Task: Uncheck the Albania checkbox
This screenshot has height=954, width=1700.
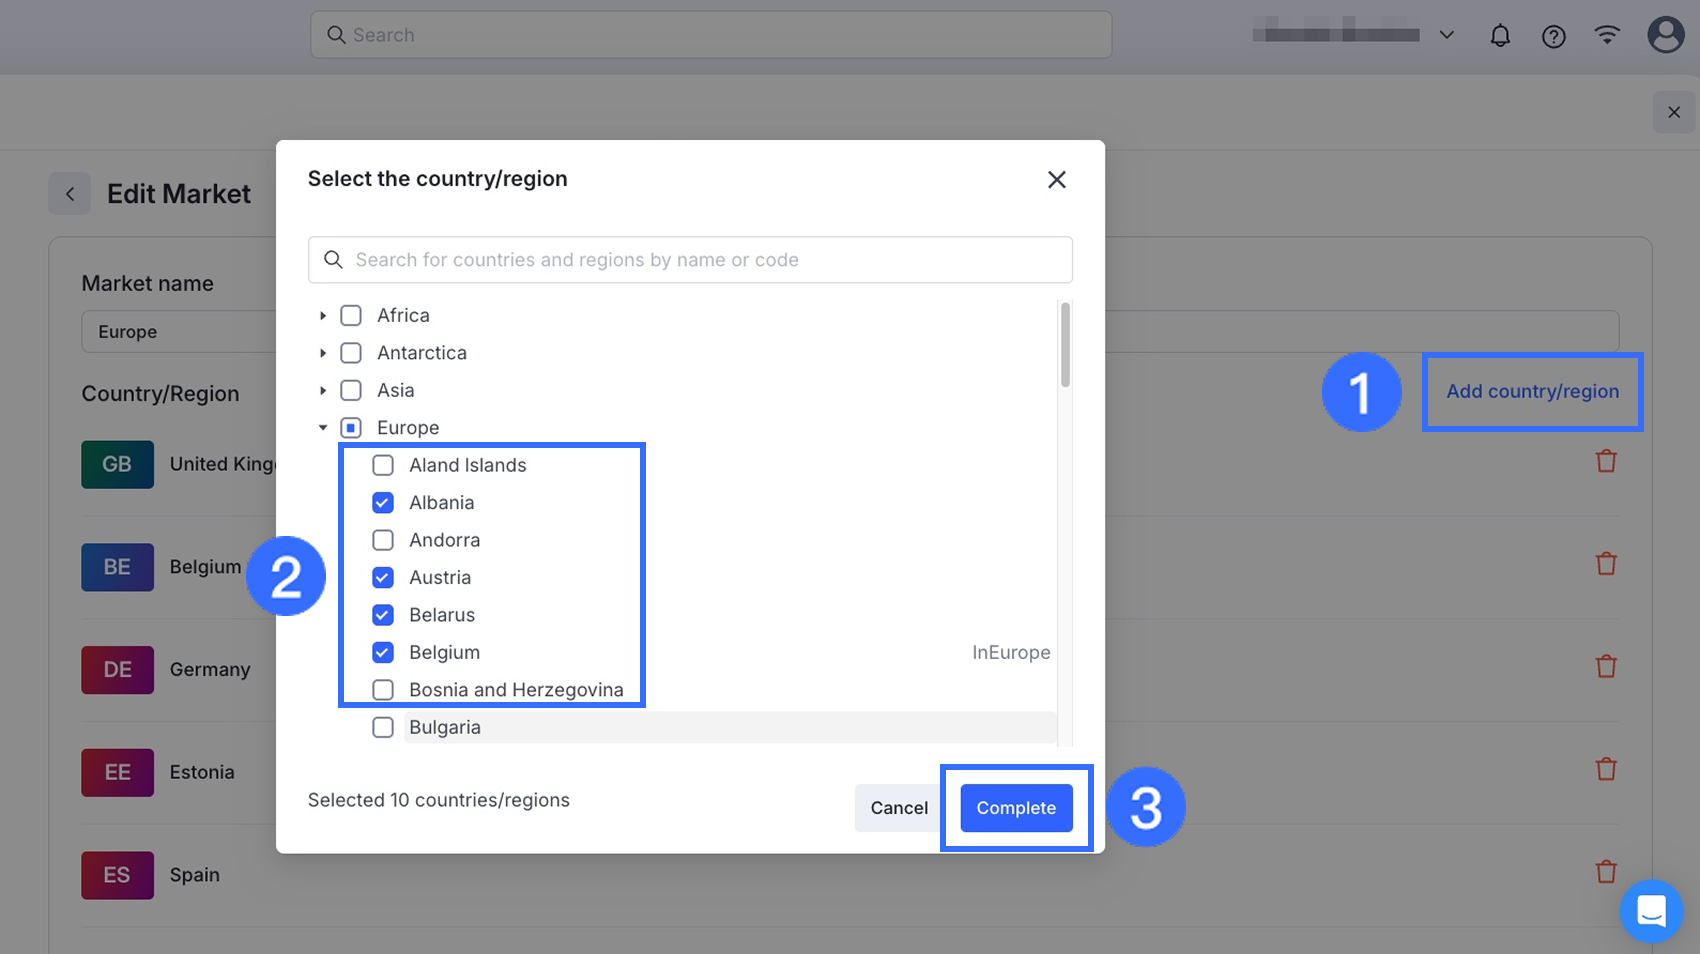Action: (383, 503)
